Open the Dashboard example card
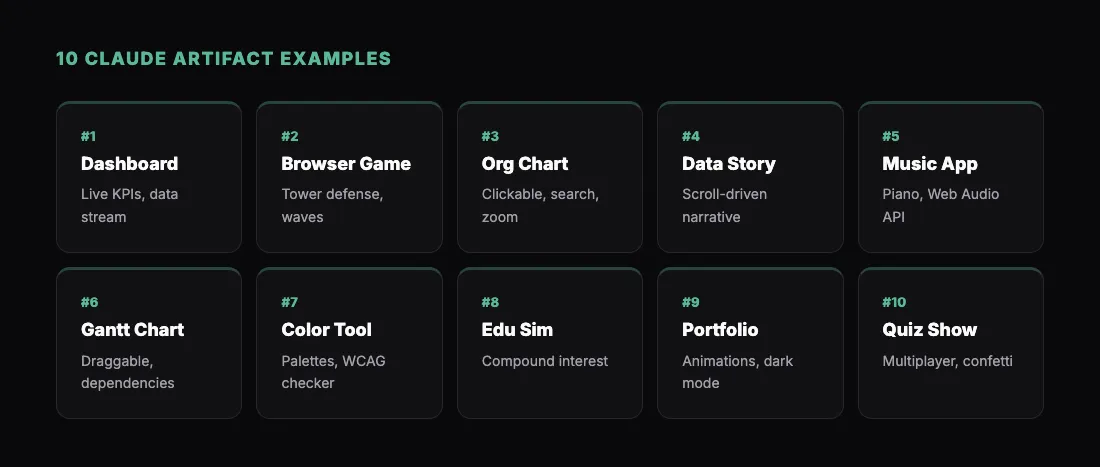The height and width of the screenshot is (467, 1100). click(x=149, y=177)
